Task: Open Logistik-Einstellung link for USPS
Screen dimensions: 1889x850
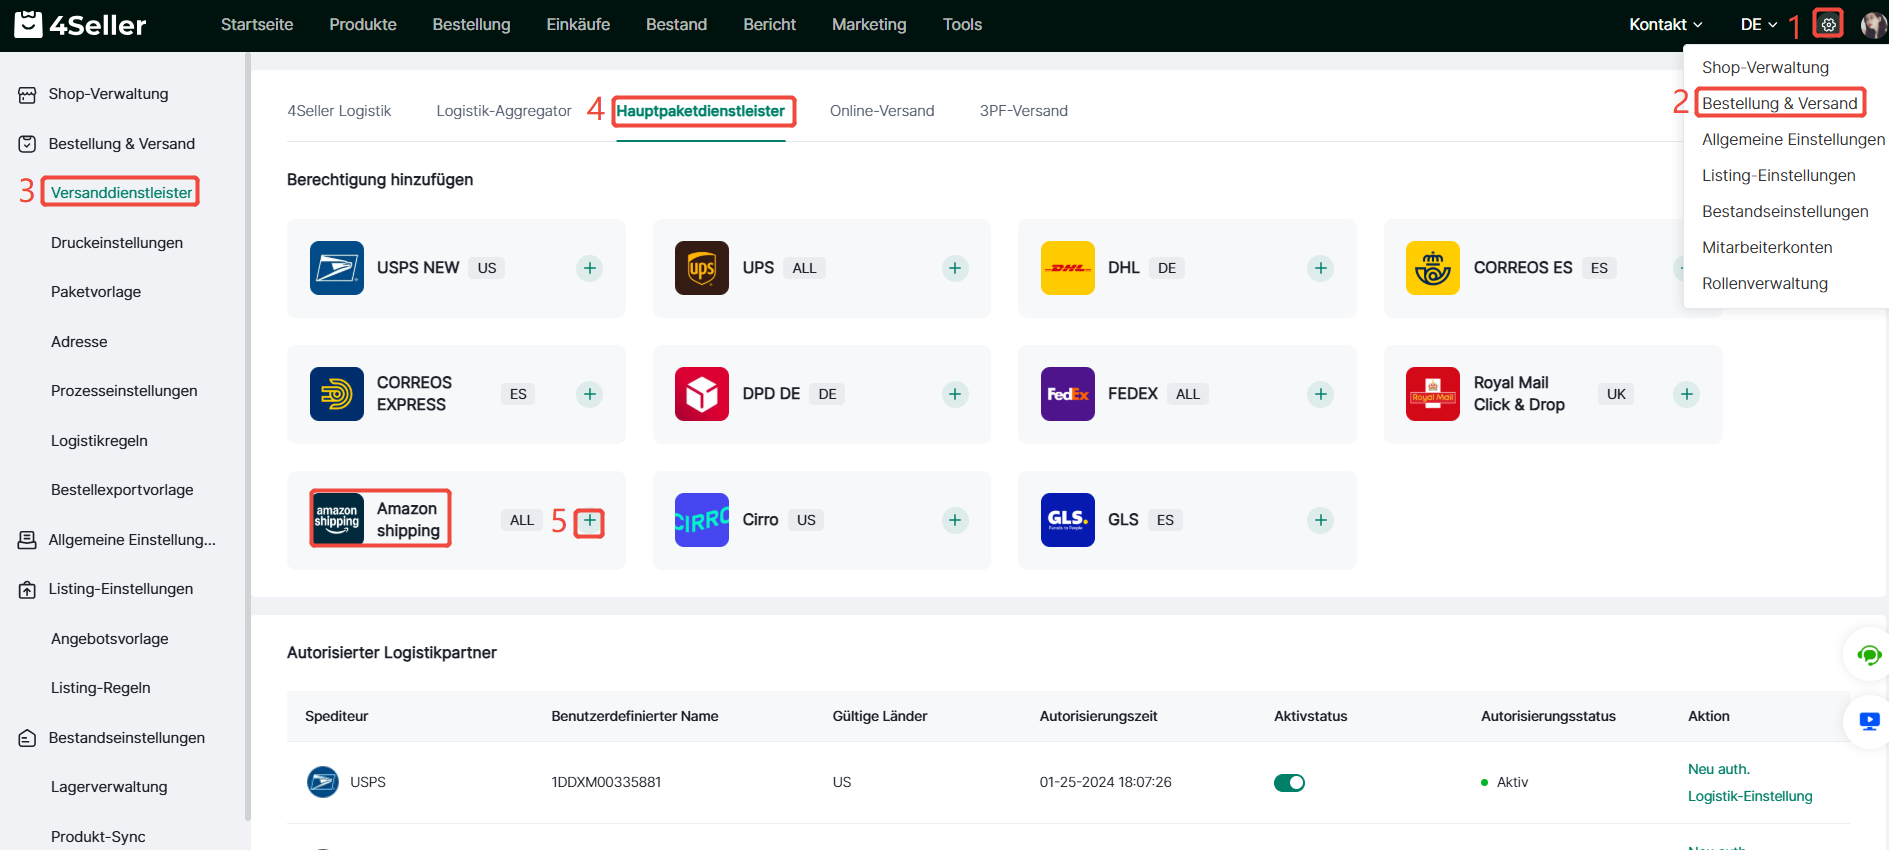Action: pos(1750,796)
